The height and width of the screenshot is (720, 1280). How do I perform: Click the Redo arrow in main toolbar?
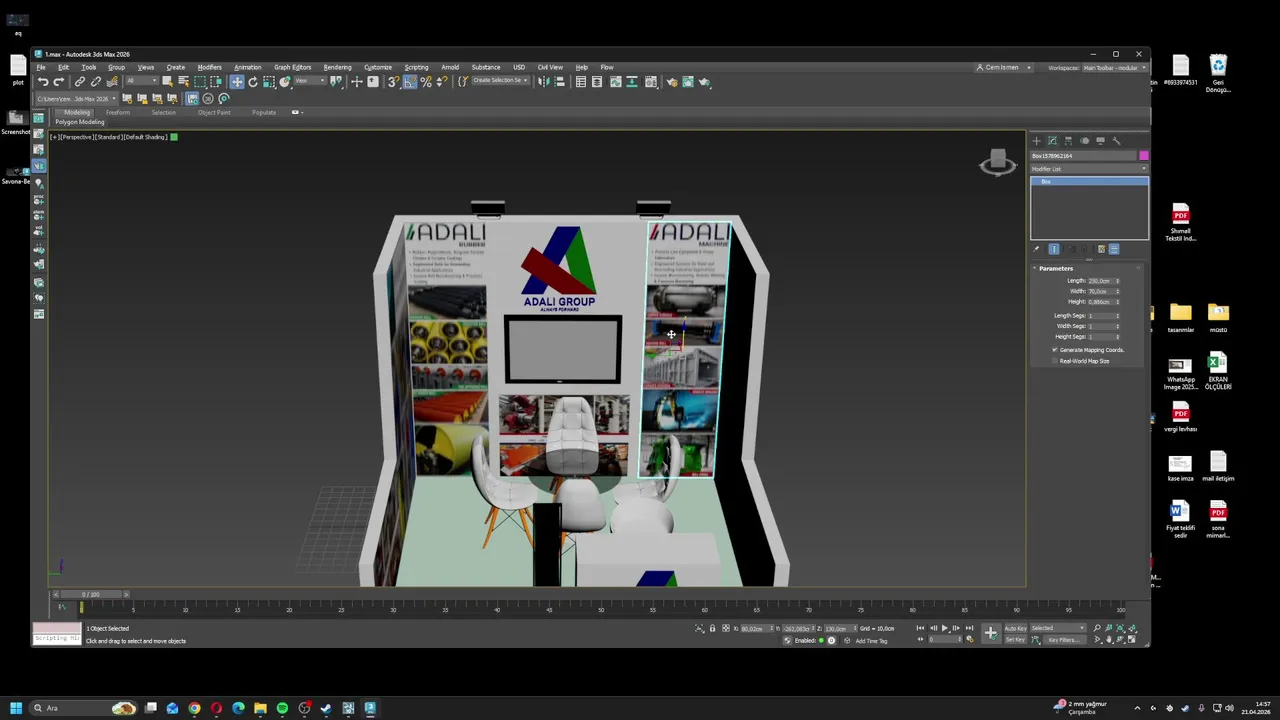click(58, 82)
